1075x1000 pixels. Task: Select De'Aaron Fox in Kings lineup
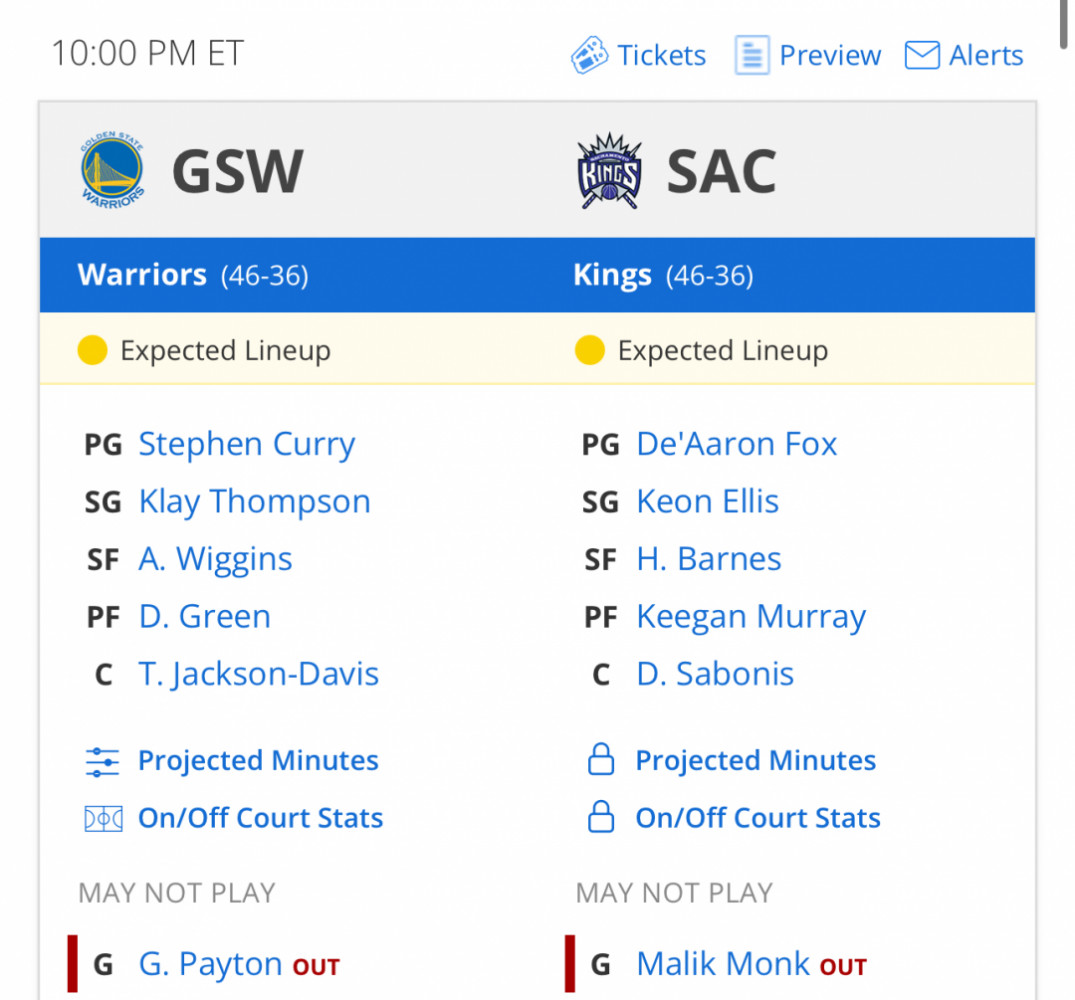coord(736,444)
